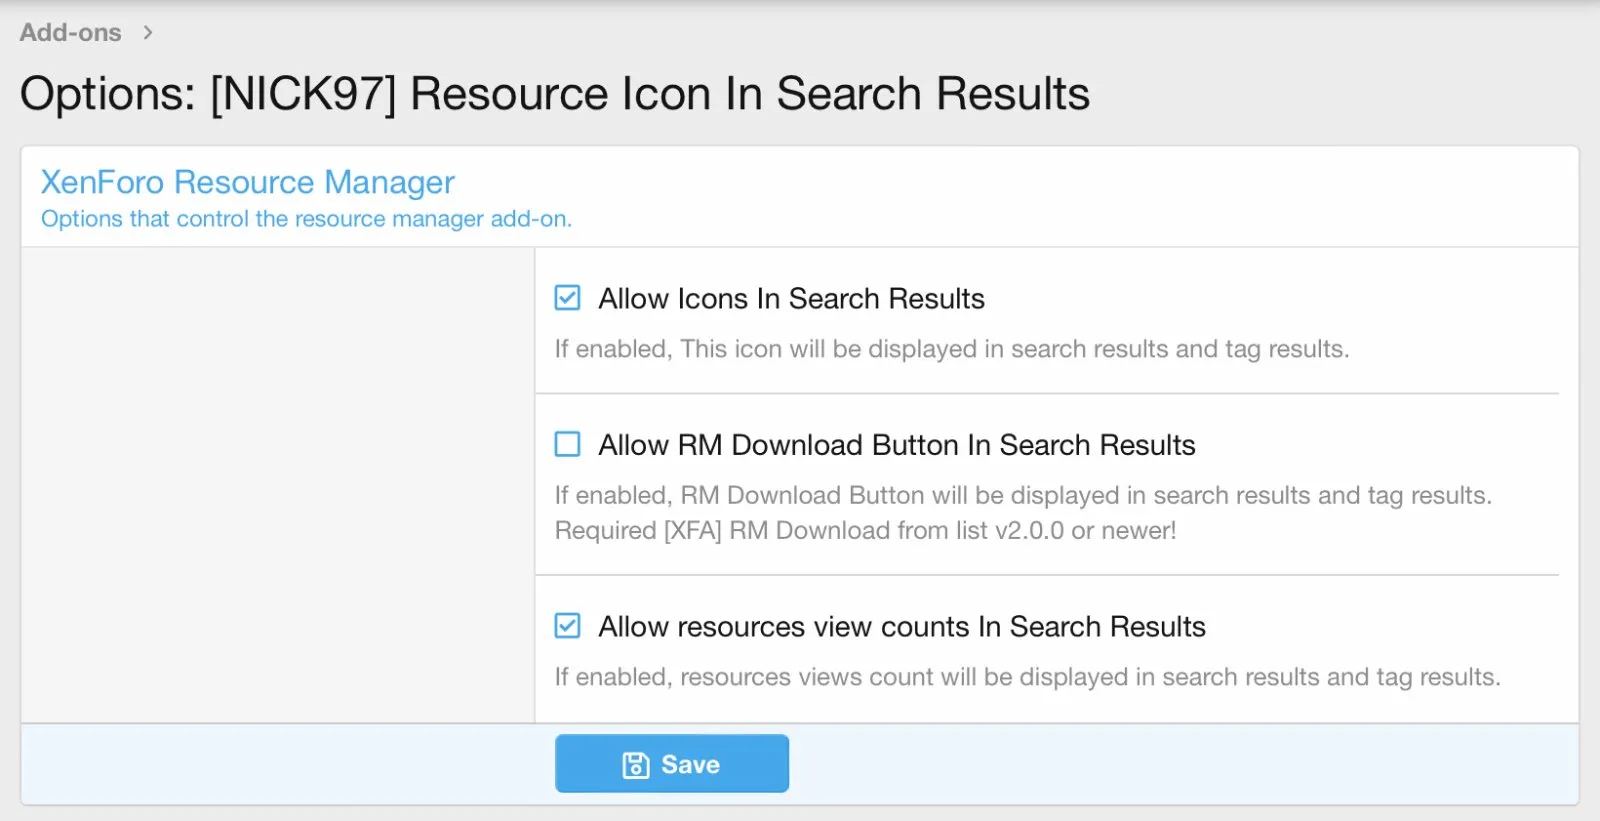Click the floppy disk icon on Save

tap(636, 765)
